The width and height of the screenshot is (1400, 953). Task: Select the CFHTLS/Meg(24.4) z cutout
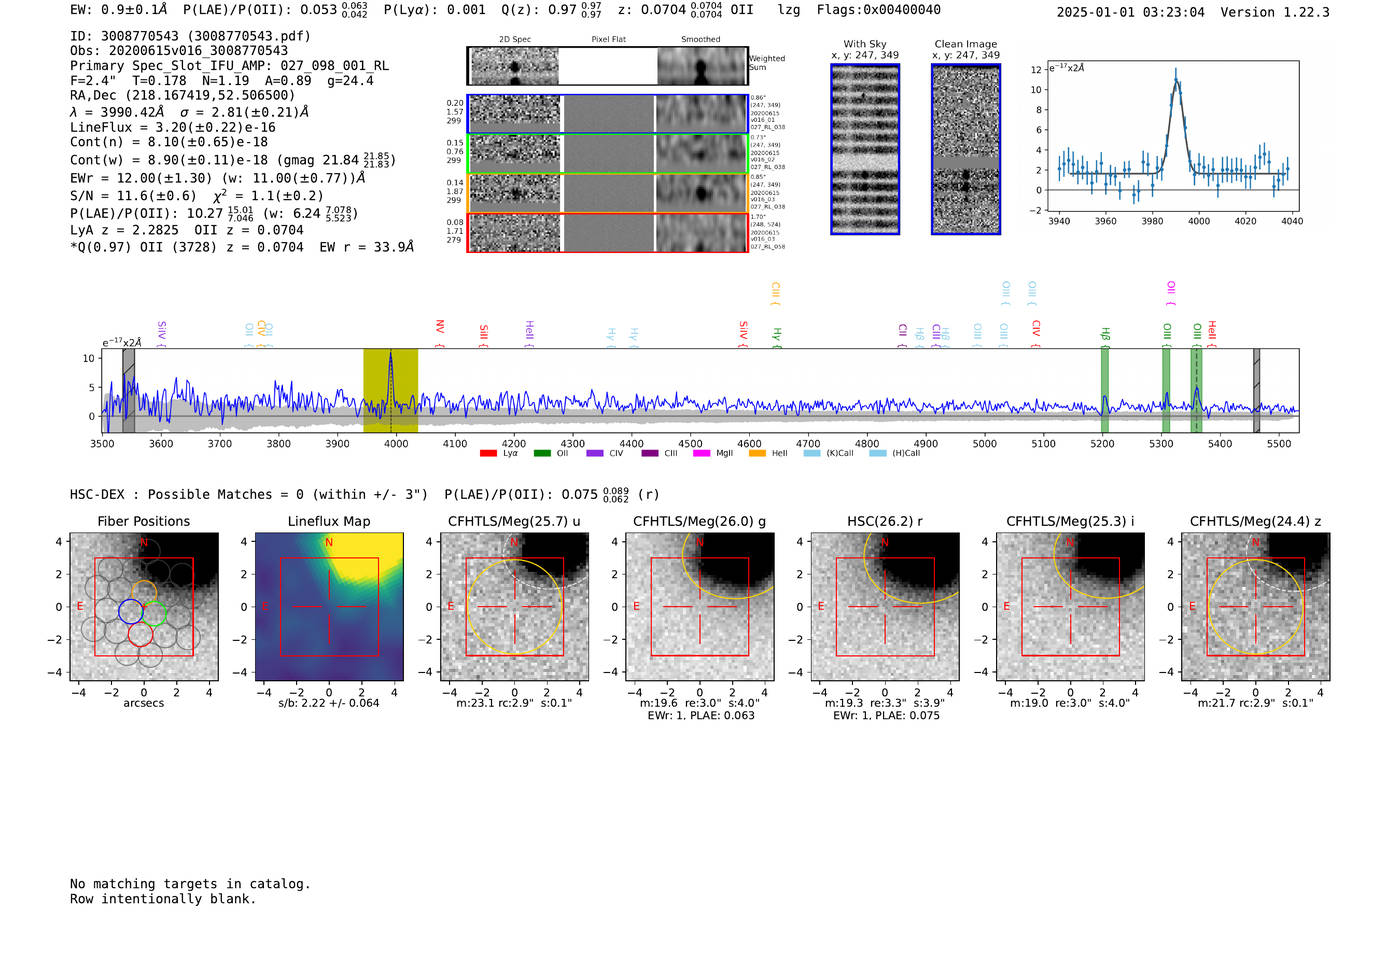[1256, 607]
